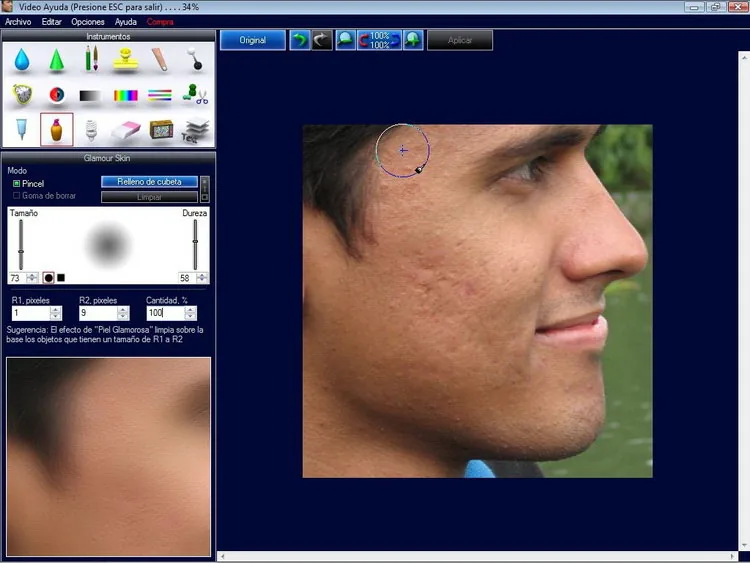Adjust R2 pixeles spinner arrows
Viewport: 750px width, 563px height.
coord(123,313)
